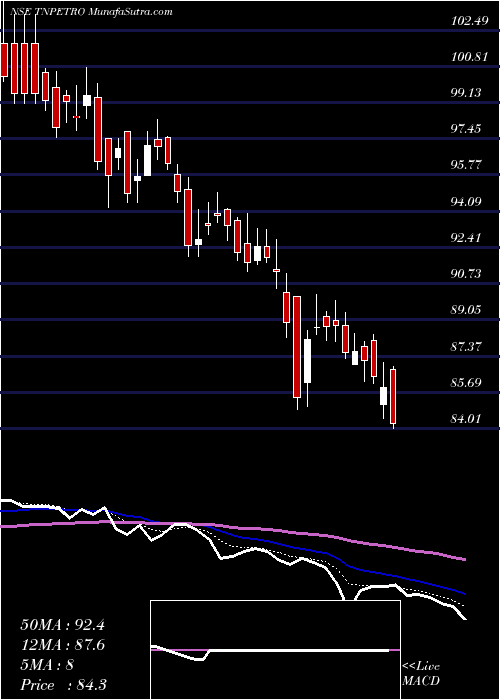Click the 94.09 price axis label
The width and height of the screenshot is (500, 700).
(468, 201)
